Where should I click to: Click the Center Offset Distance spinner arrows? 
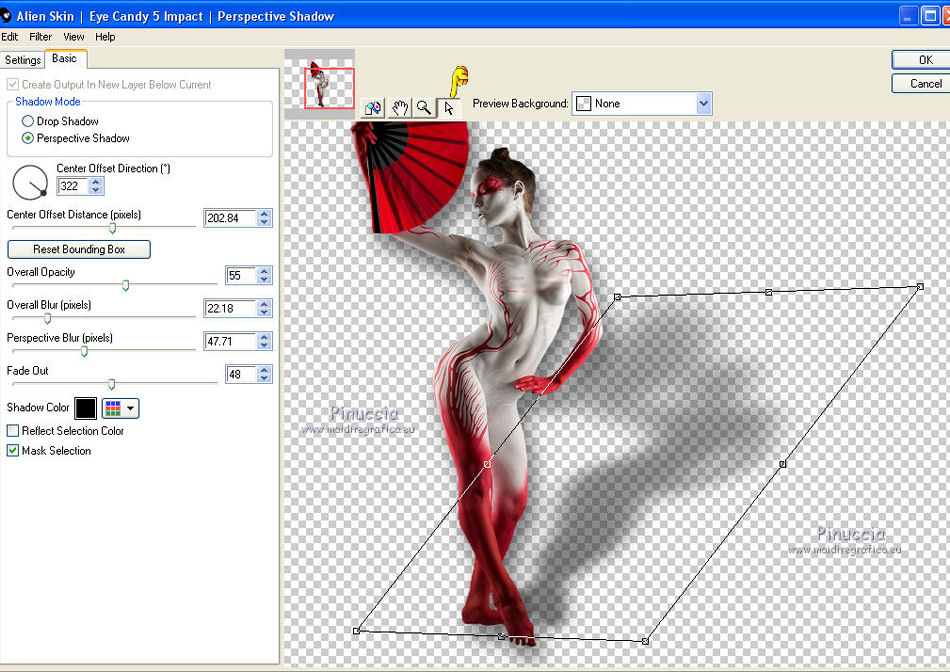pyautogui.click(x=264, y=218)
